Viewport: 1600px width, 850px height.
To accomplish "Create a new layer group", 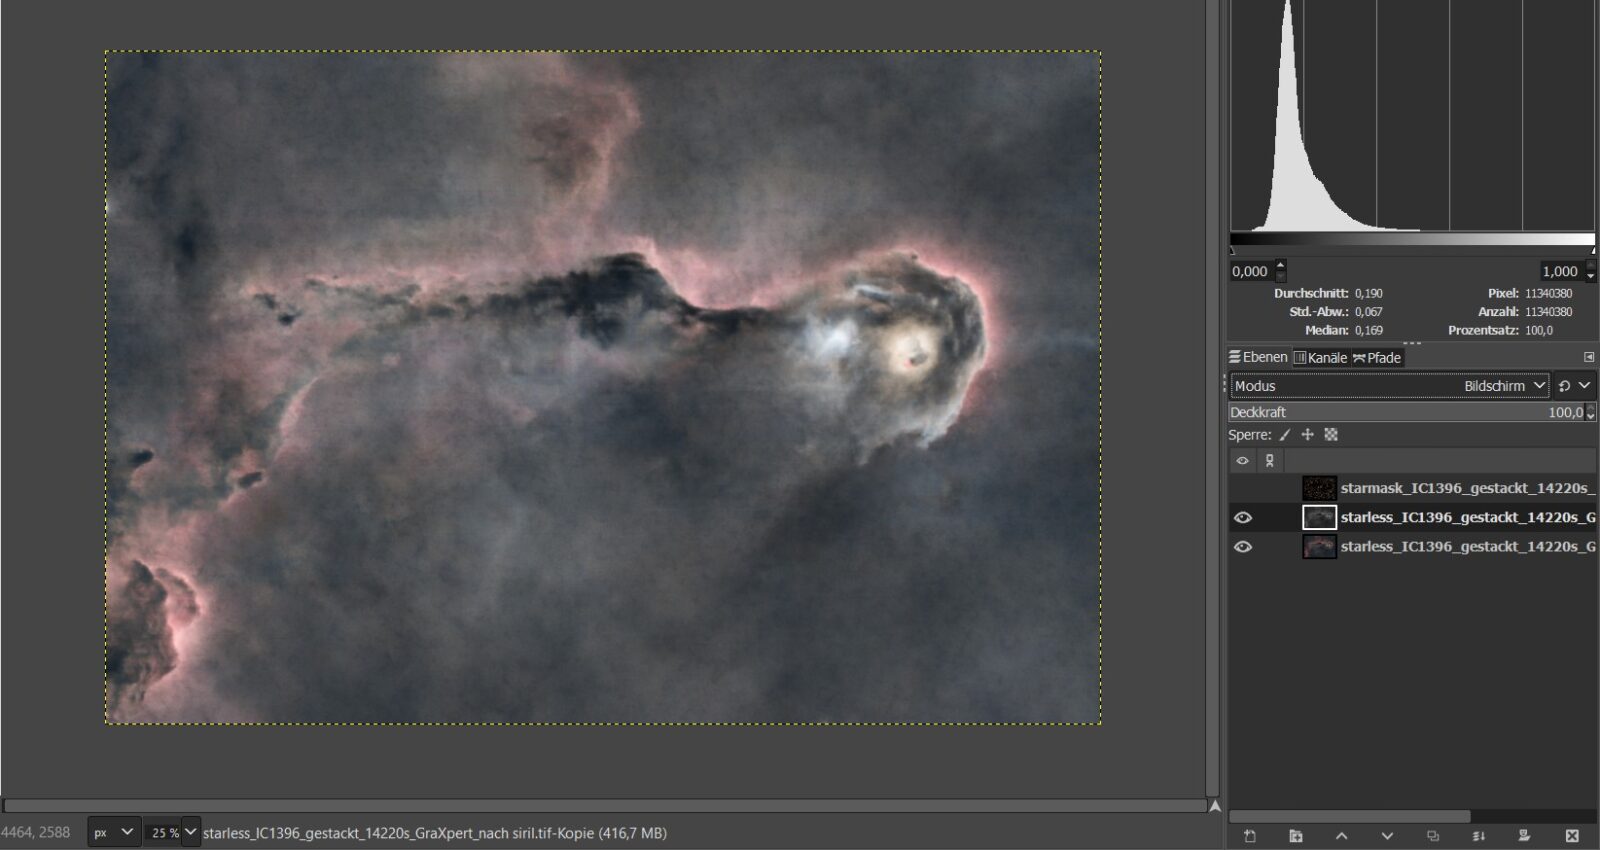I will pyautogui.click(x=1296, y=836).
